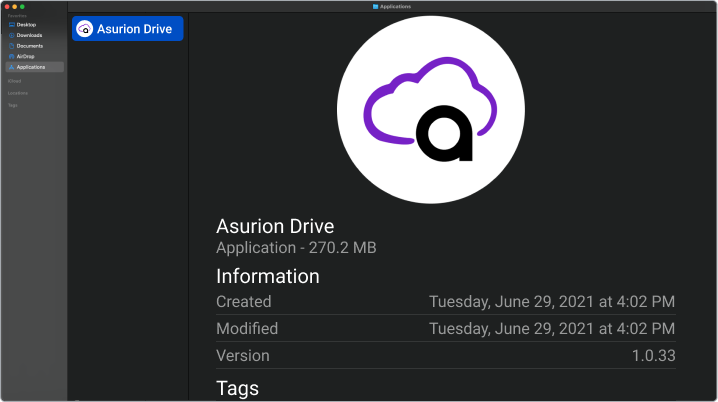Click the Created date value
Viewport: 718px width, 402px height.
tap(552, 302)
